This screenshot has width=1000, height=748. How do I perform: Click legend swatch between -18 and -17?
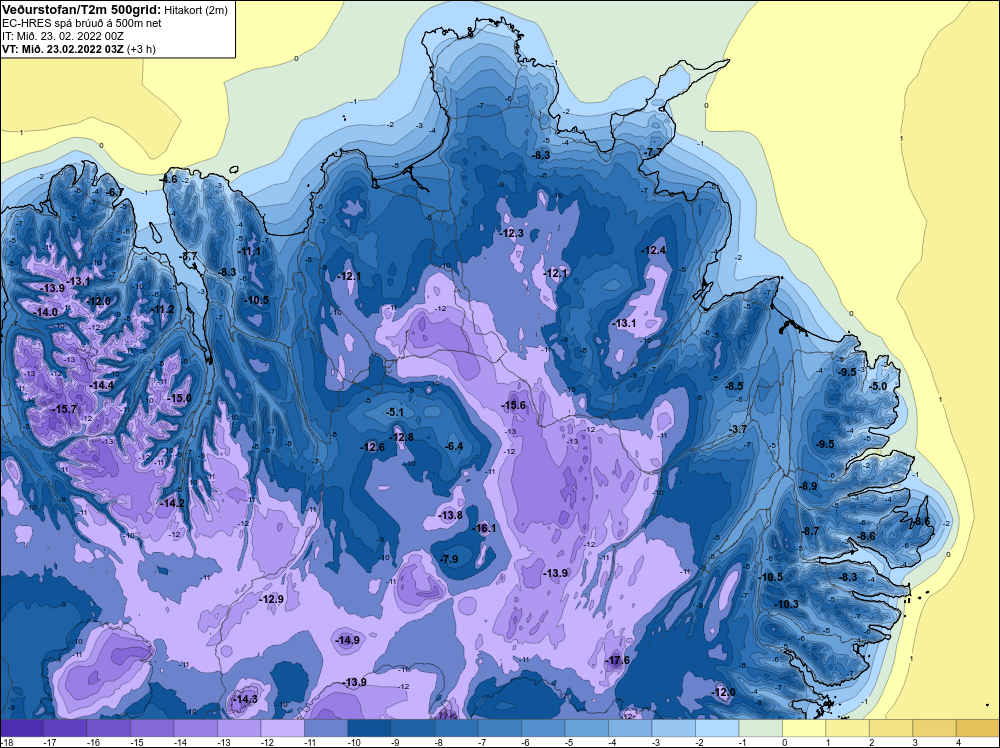22,728
